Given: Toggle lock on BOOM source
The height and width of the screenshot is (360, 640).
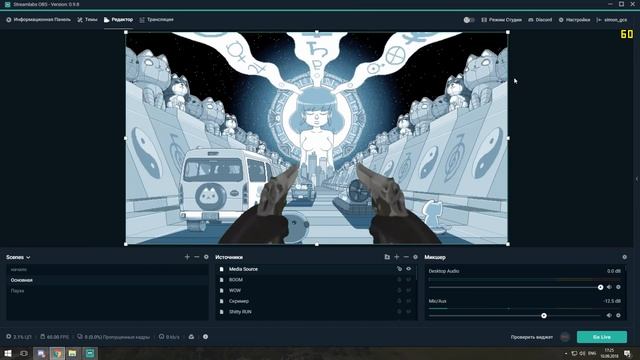Looking at the screenshot, I should pos(399,280).
